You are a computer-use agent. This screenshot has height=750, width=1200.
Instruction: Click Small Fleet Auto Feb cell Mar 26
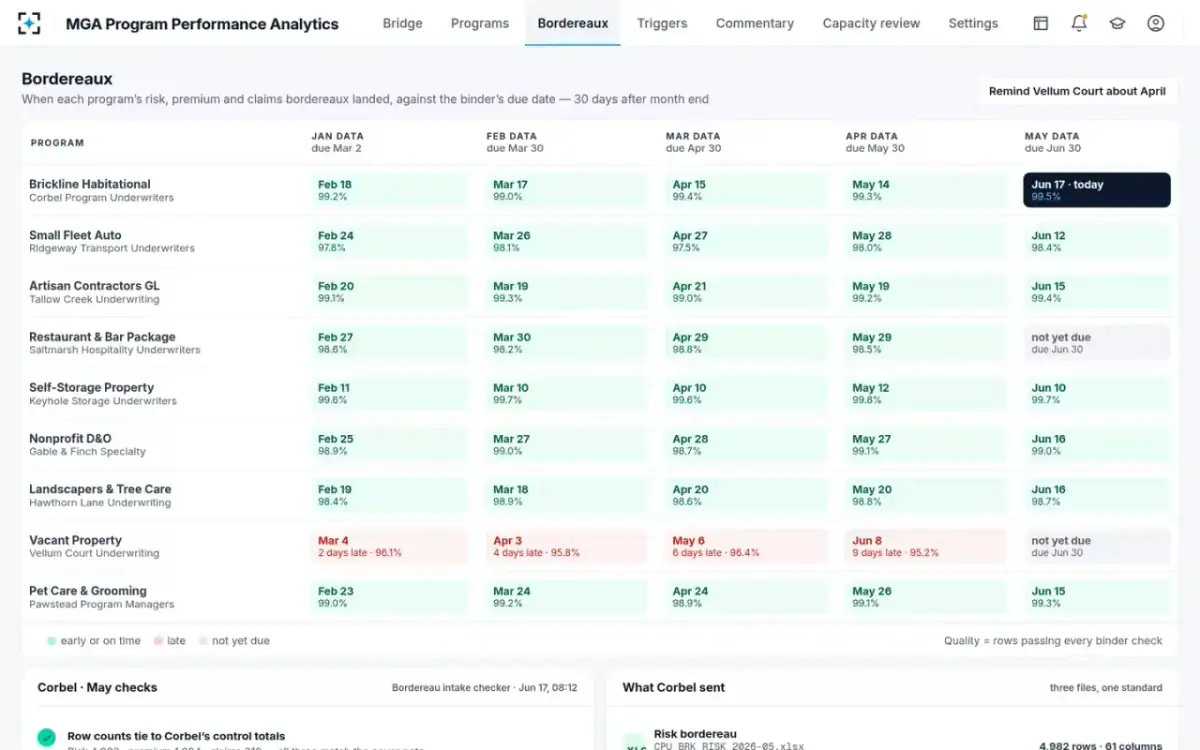(x=565, y=241)
